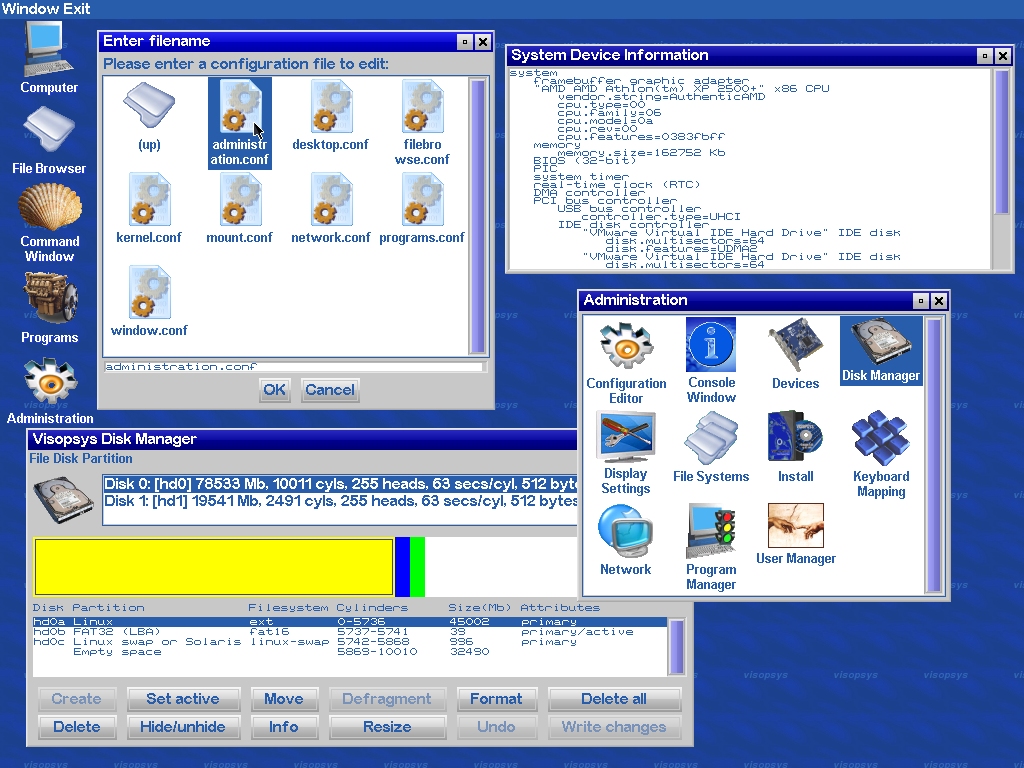Open Command Window seashell desktop icon
The height and width of the screenshot is (768, 1024).
coord(50,223)
